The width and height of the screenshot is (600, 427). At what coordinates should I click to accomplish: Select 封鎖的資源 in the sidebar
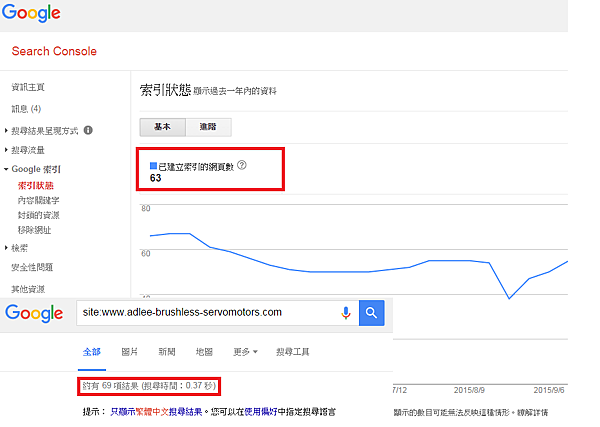pyautogui.click(x=38, y=215)
